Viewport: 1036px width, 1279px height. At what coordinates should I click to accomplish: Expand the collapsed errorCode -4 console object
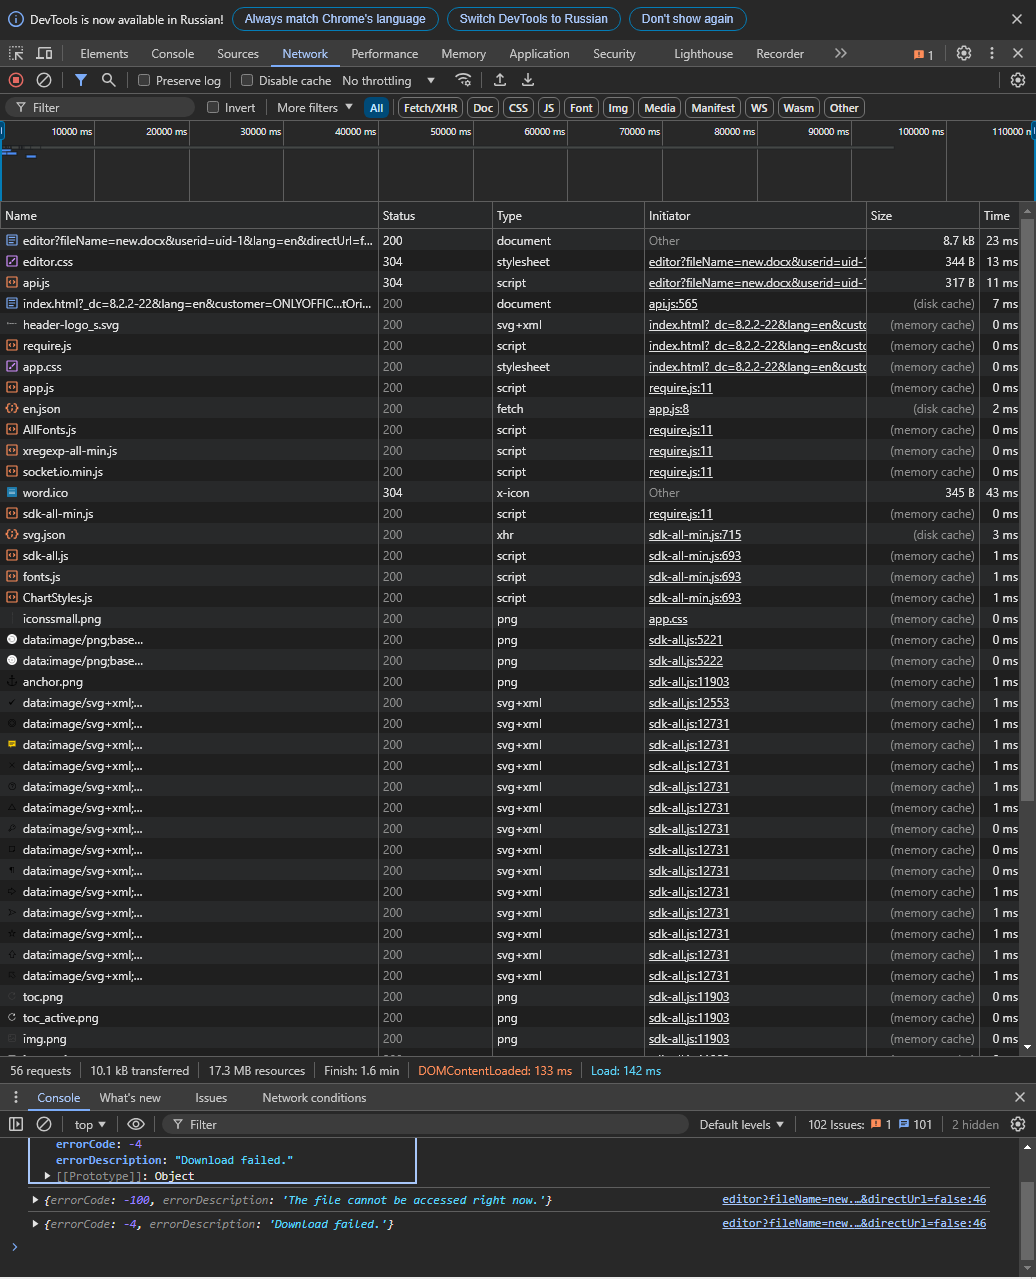pyautogui.click(x=37, y=1224)
